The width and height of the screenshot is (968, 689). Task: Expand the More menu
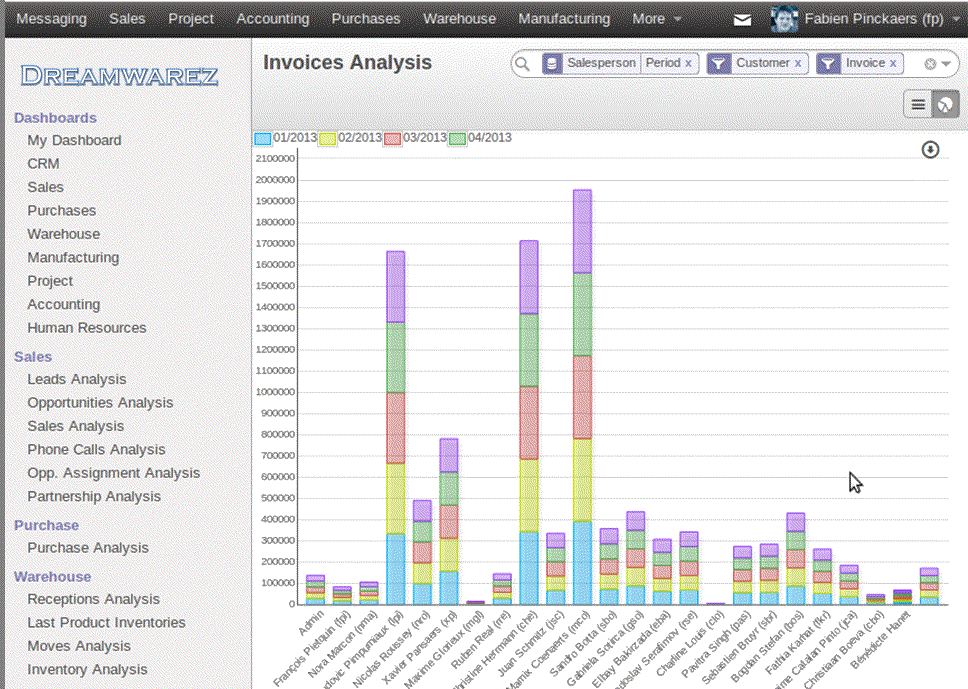click(656, 18)
